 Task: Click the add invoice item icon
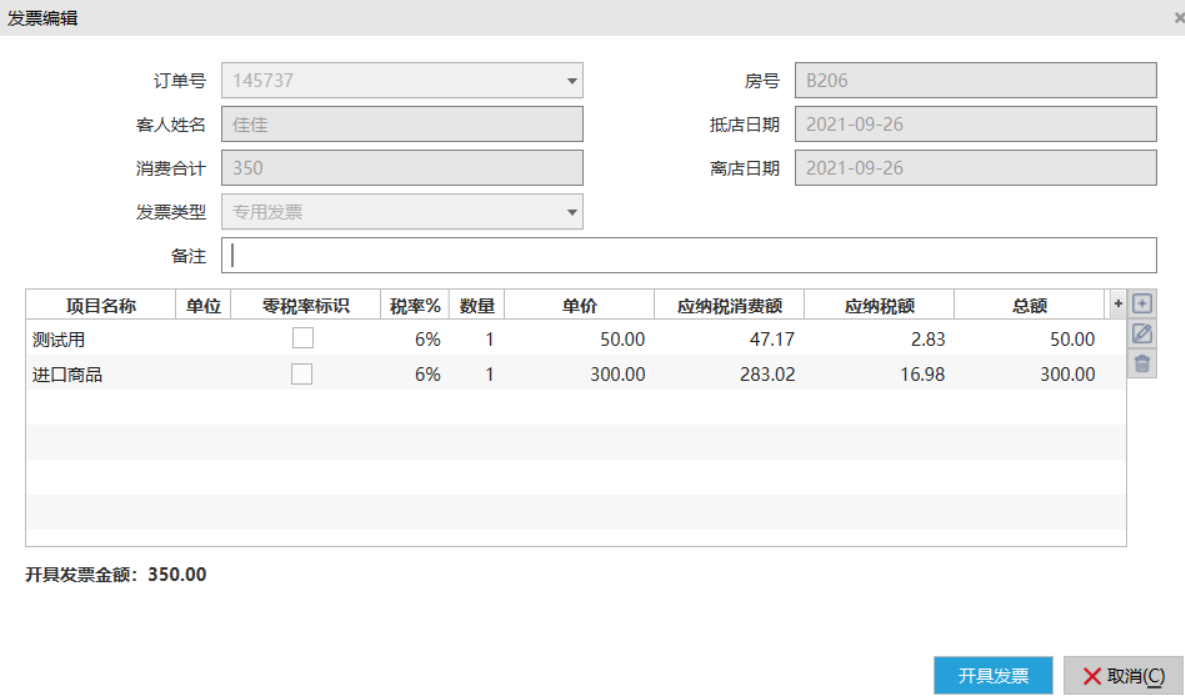(1142, 304)
